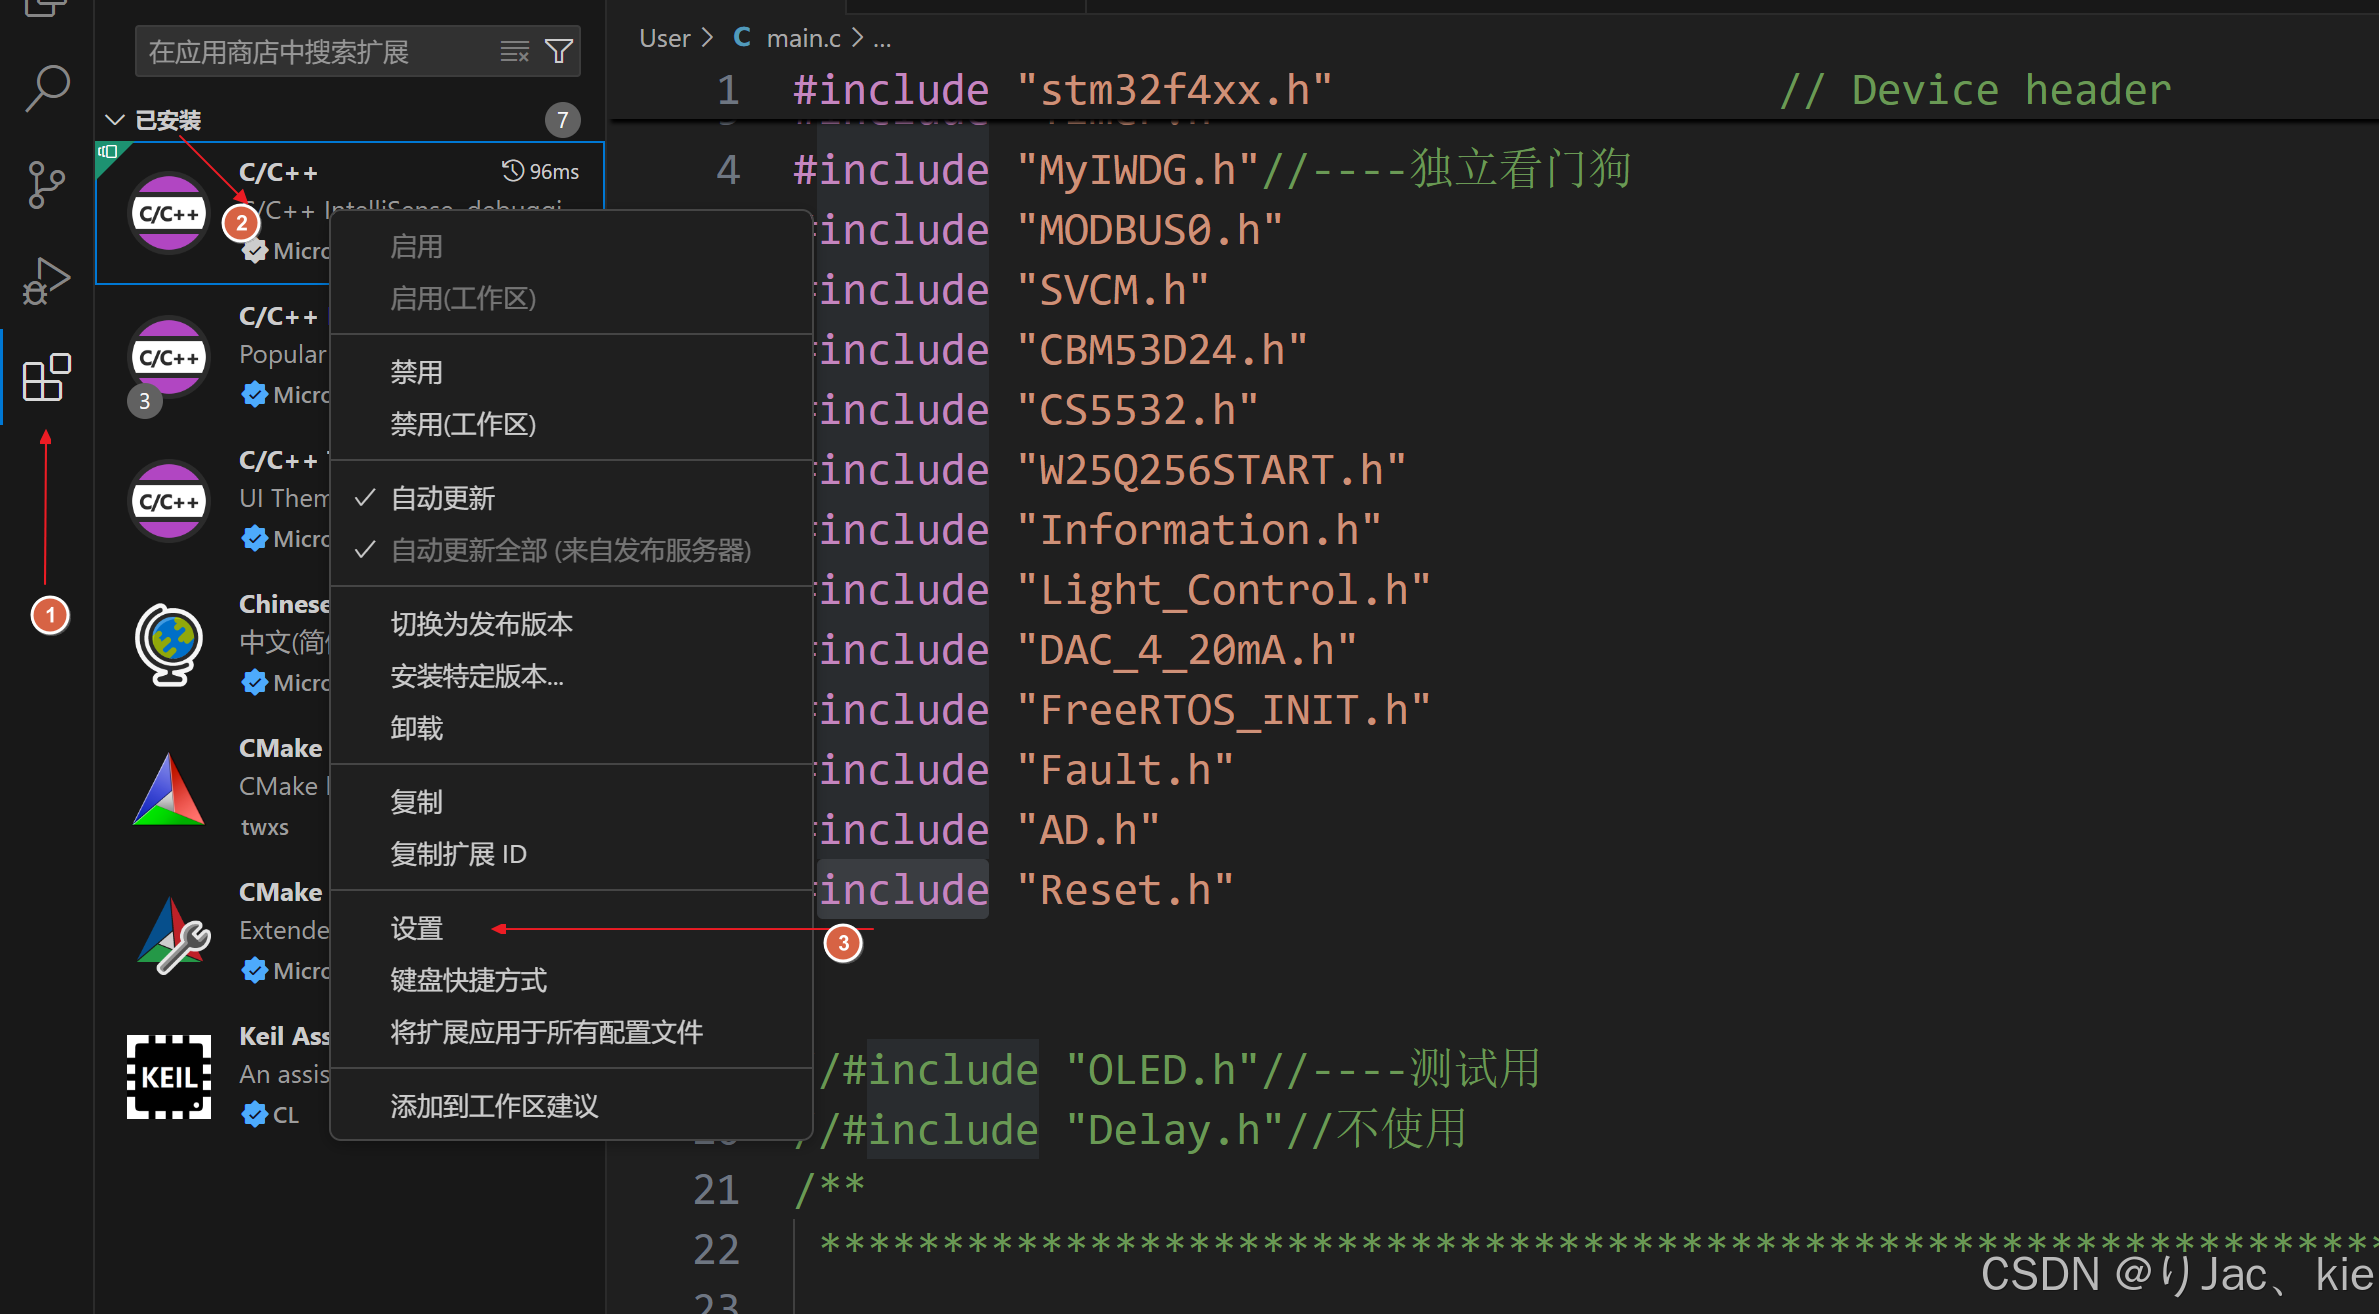This screenshot has width=2379, height=1314.
Task: Open the filter icon in extension search
Action: (559, 51)
